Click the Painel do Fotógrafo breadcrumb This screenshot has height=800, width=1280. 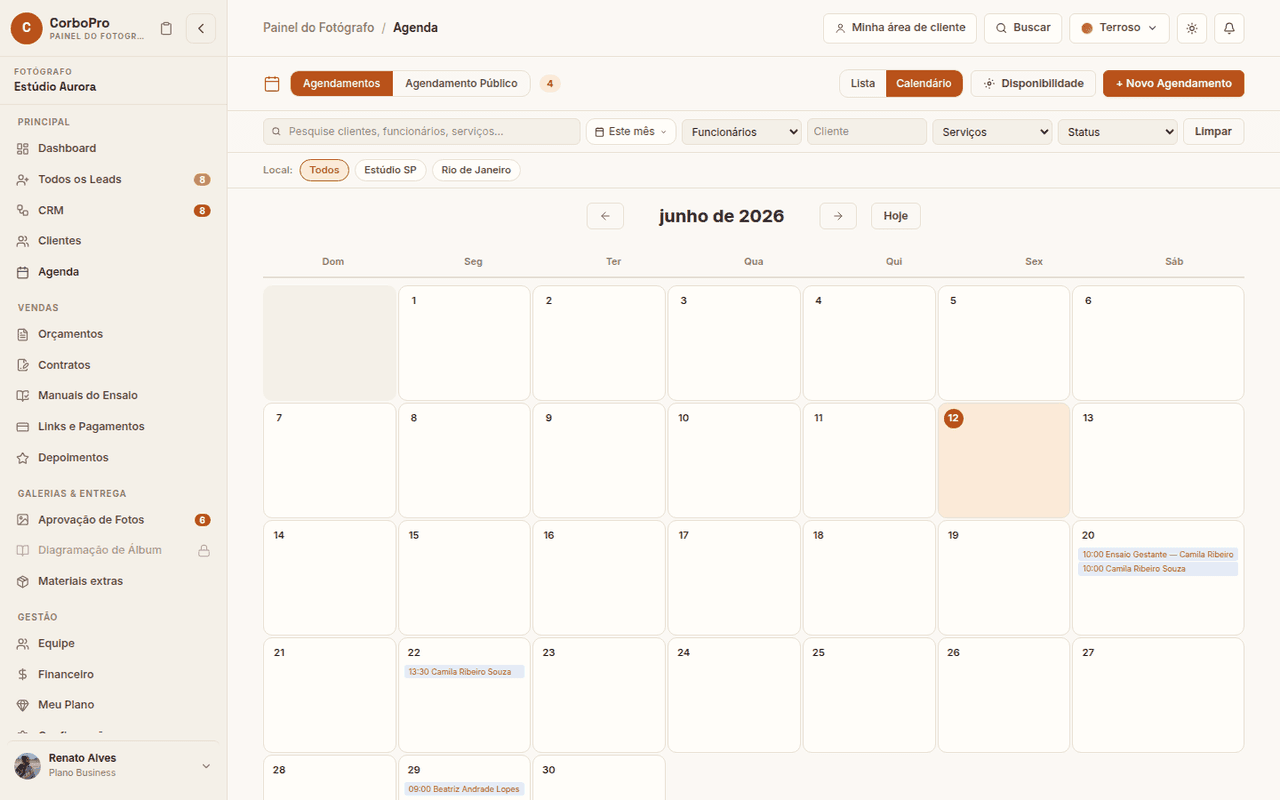tap(318, 28)
